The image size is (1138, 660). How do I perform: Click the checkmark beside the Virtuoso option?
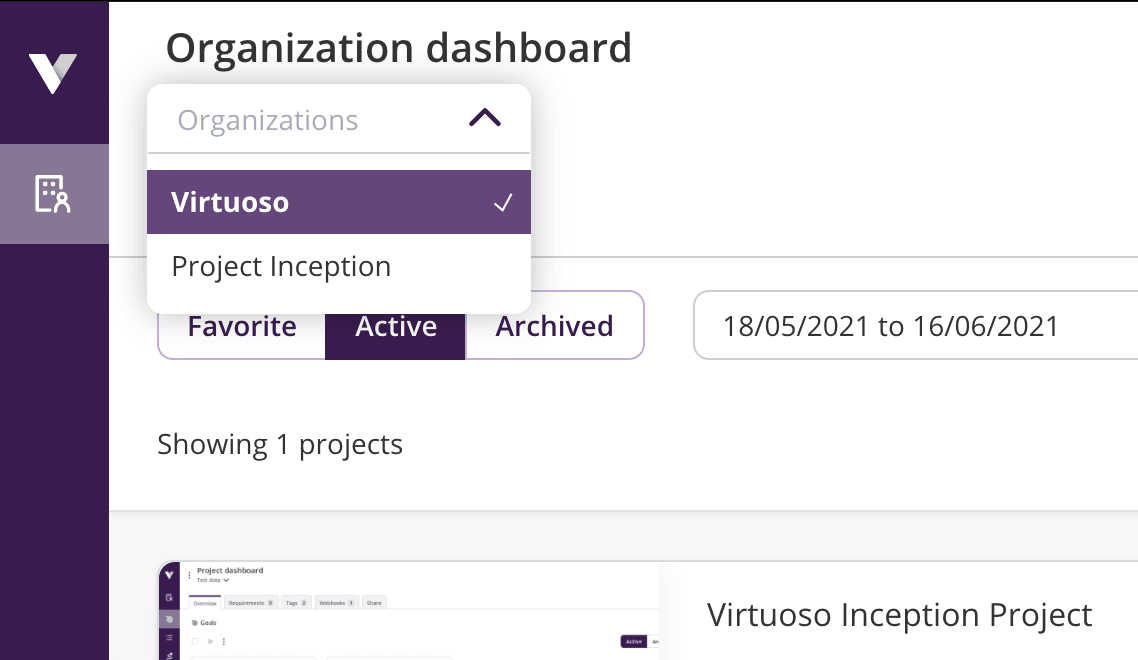[x=503, y=203]
